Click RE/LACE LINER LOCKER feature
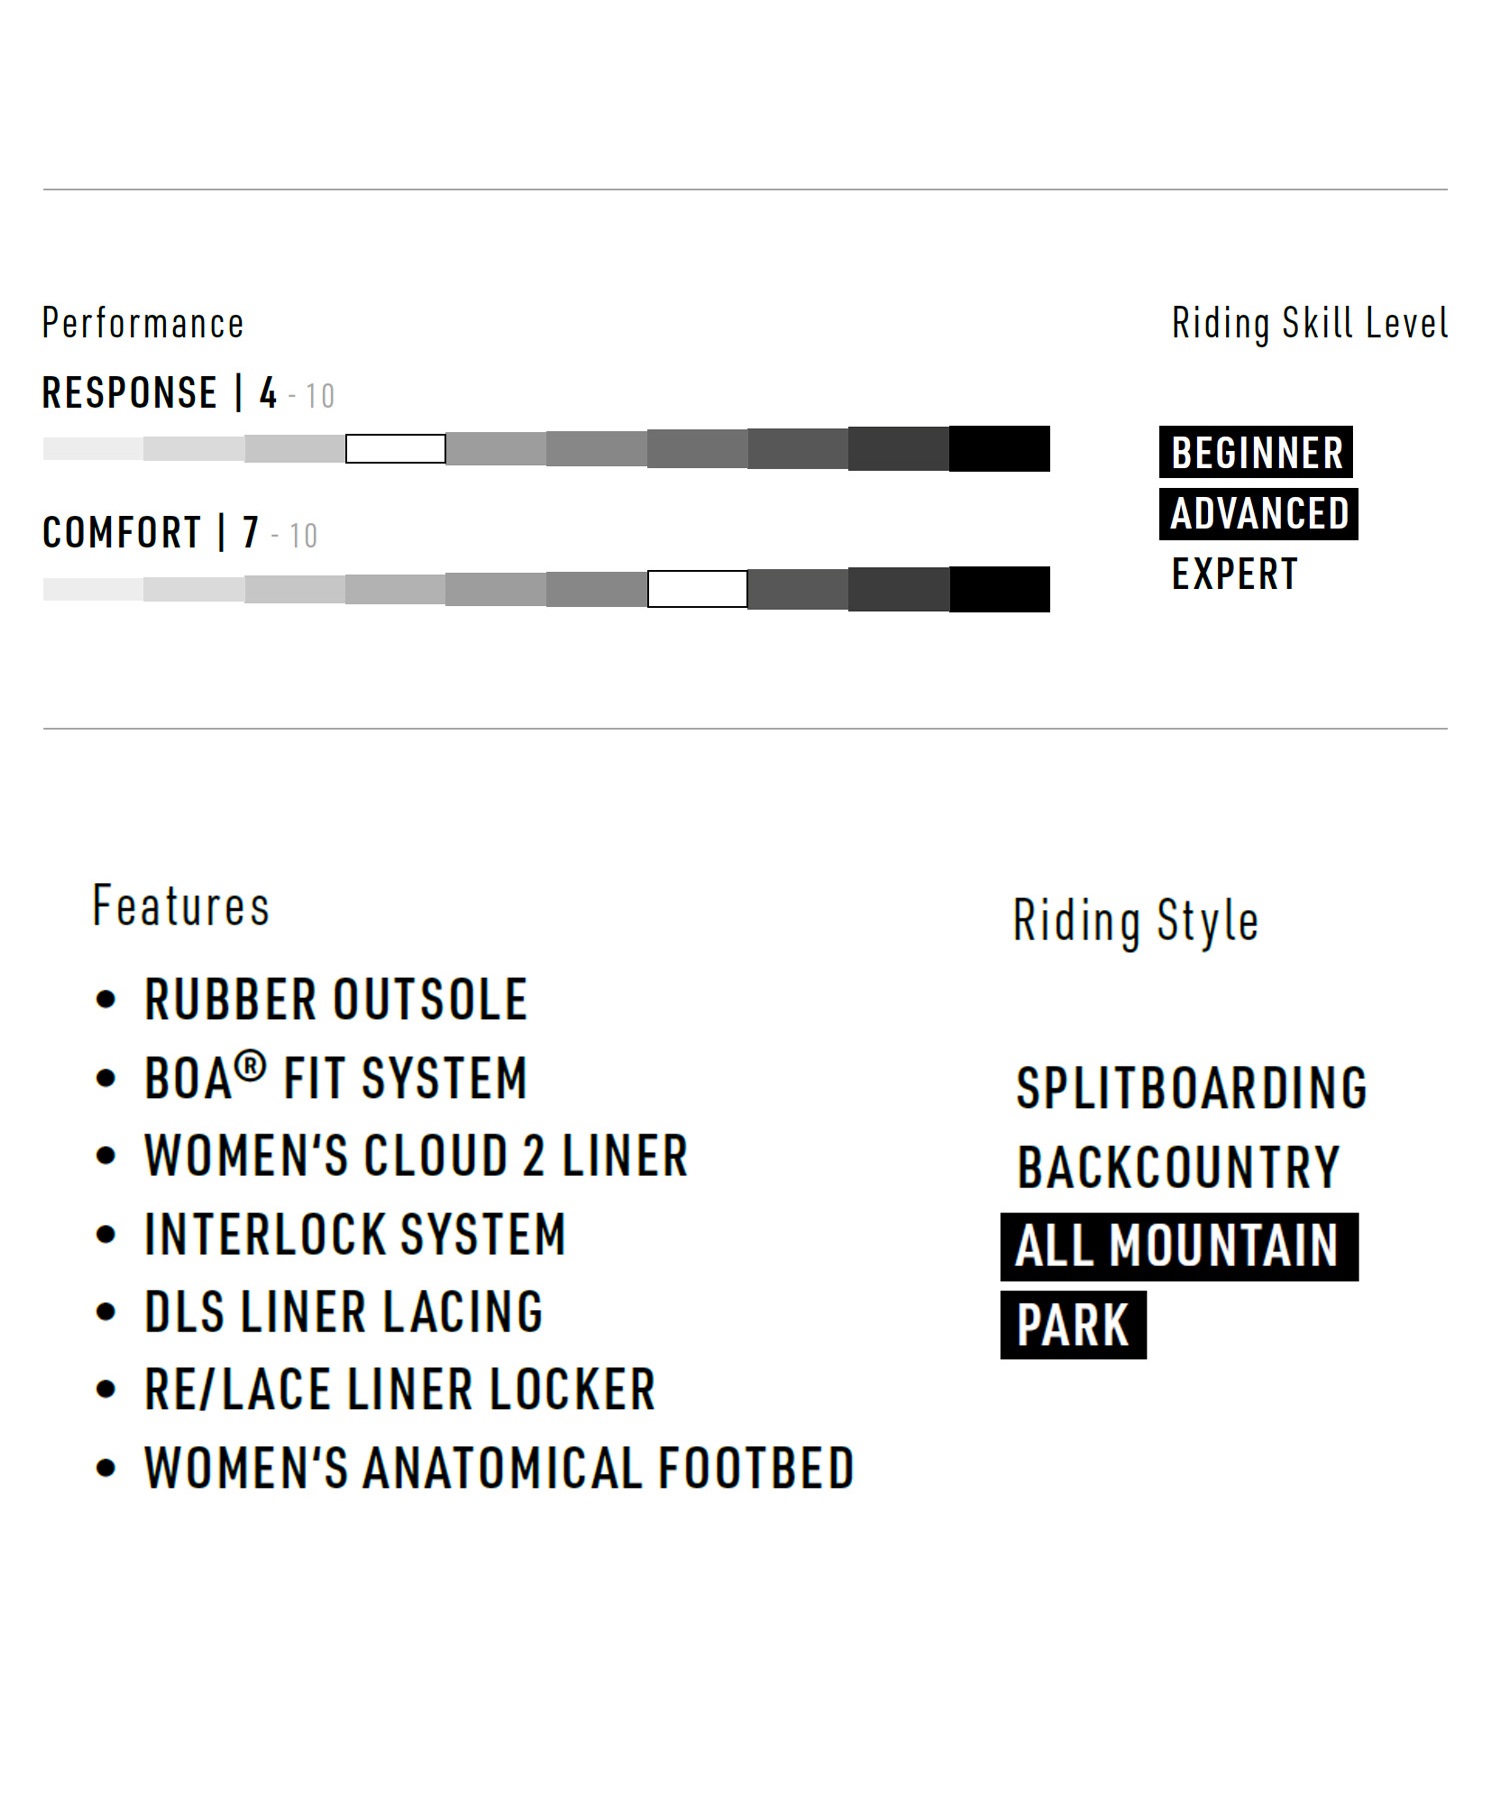The height and width of the screenshot is (1800, 1500). coord(400,1390)
